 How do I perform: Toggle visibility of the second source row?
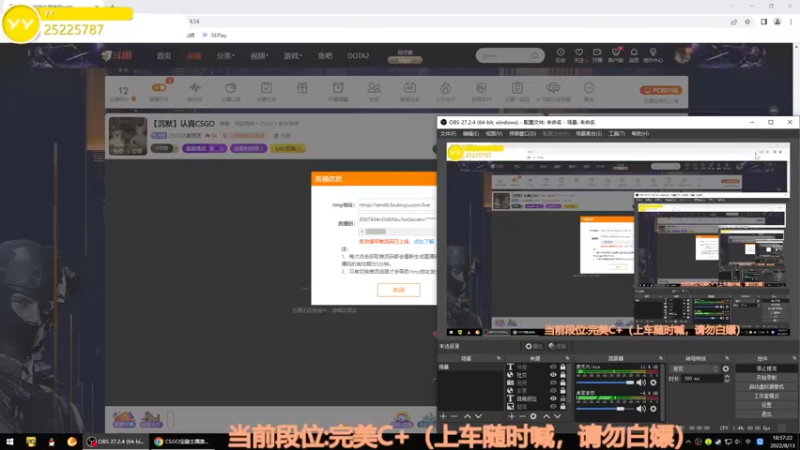click(x=553, y=374)
